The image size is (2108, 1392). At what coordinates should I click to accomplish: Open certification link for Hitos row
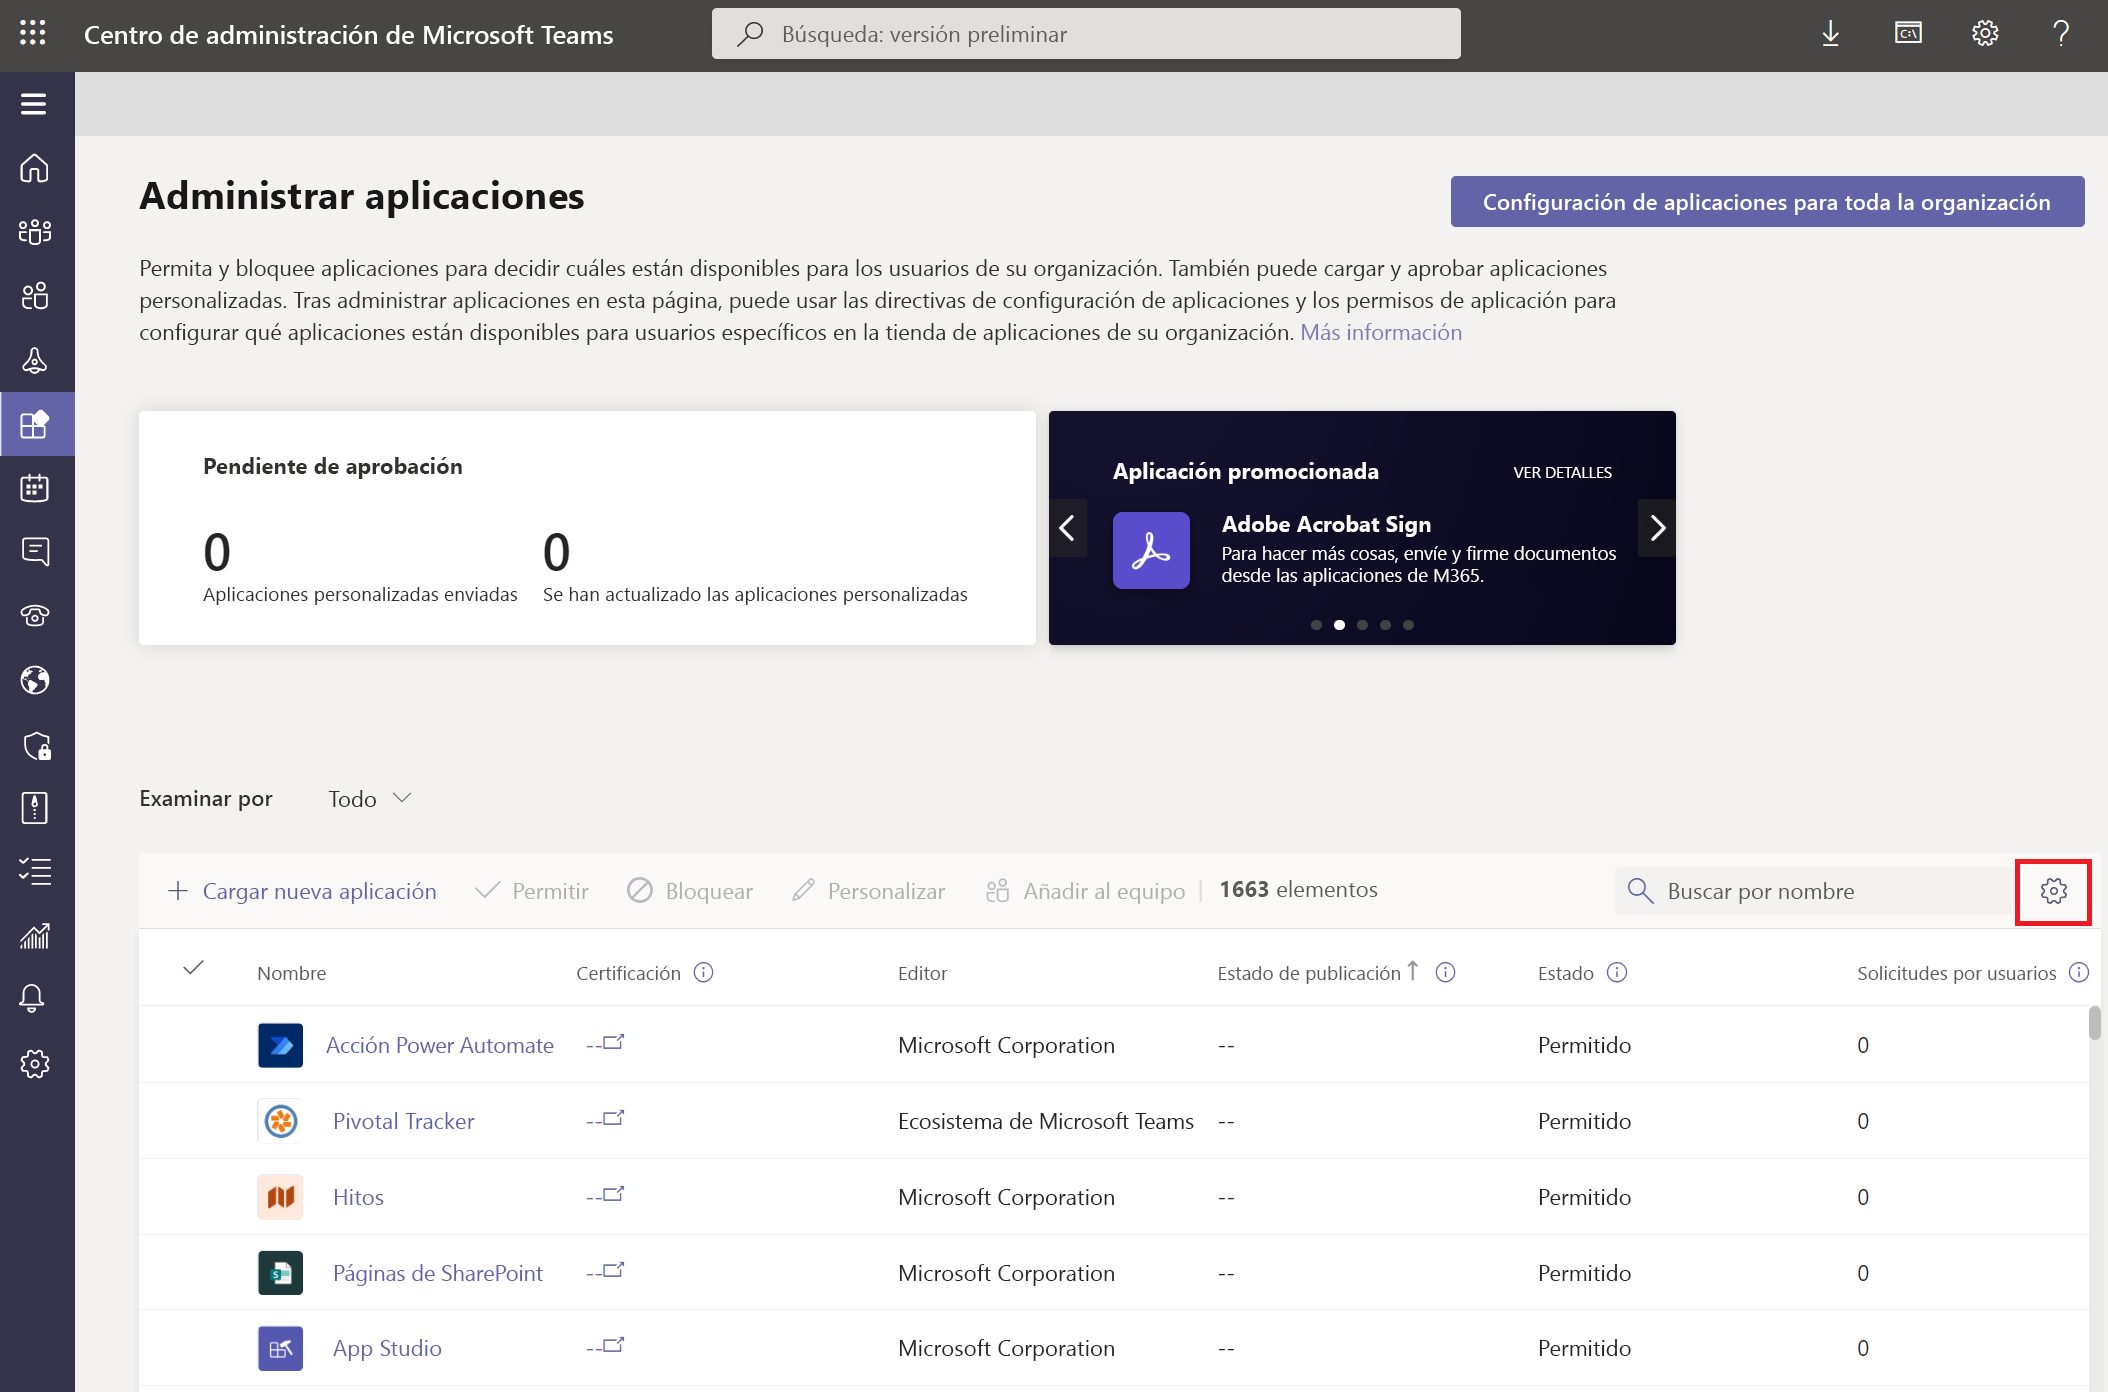coord(606,1195)
